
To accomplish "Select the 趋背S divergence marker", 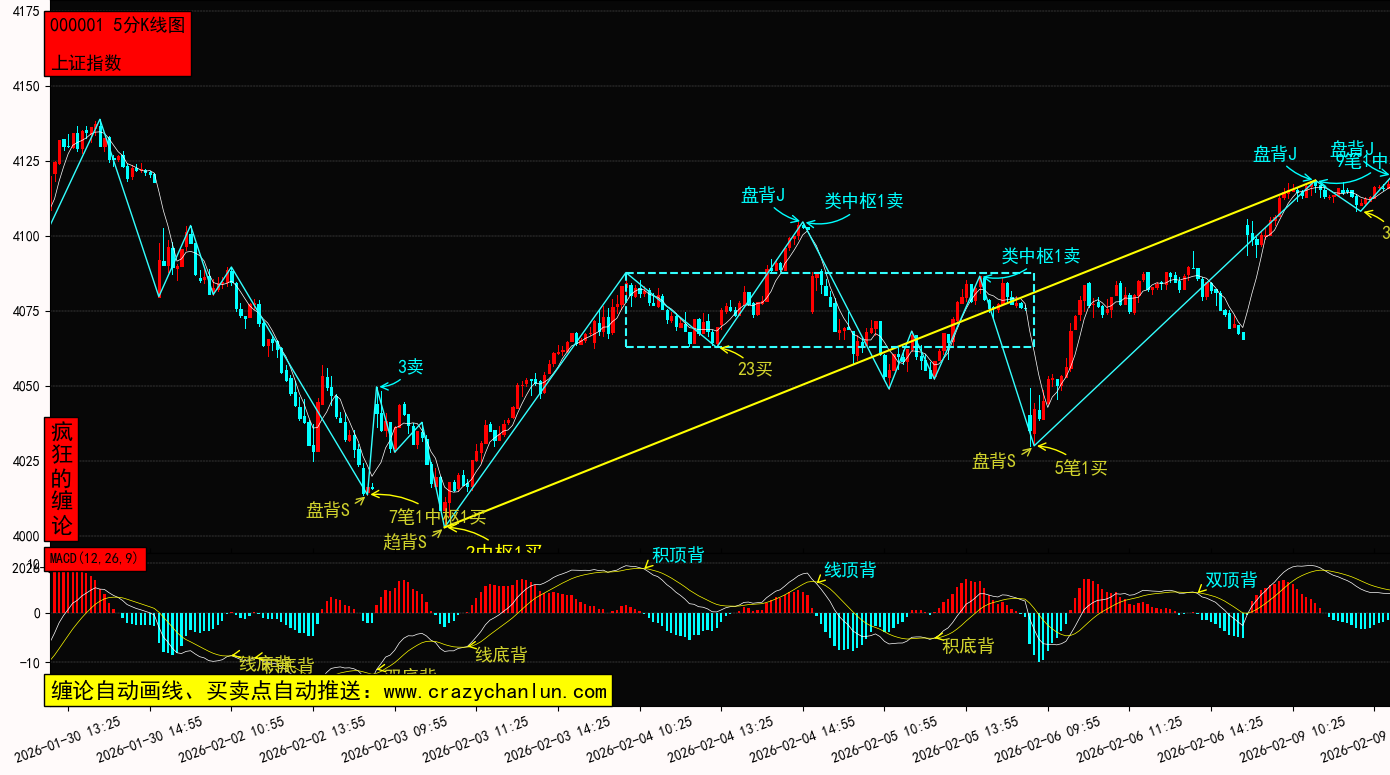I will click(x=405, y=542).
